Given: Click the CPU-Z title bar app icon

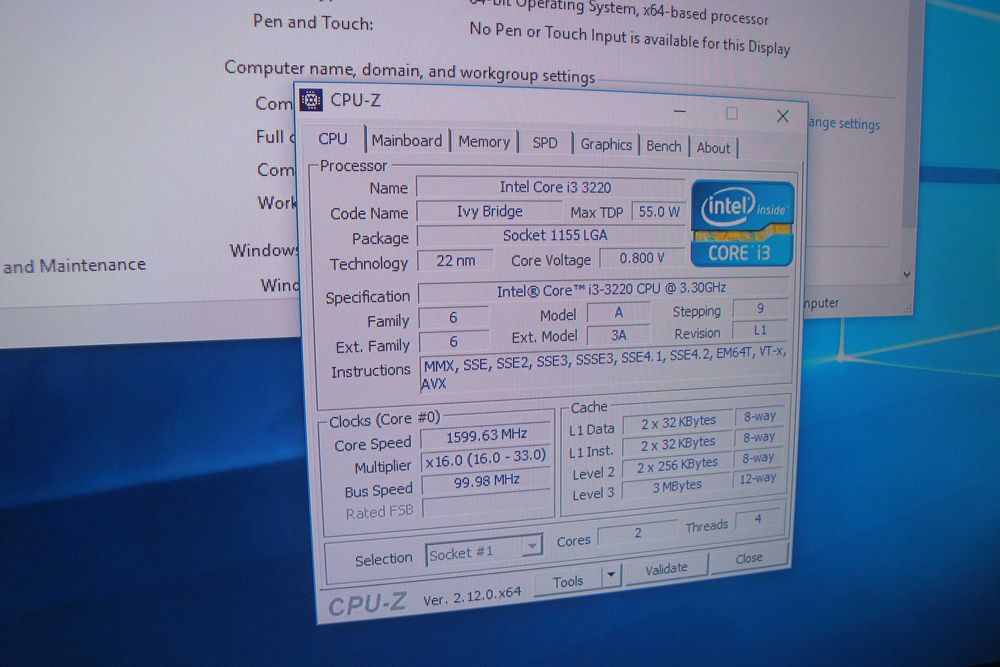Looking at the screenshot, I should (311, 100).
